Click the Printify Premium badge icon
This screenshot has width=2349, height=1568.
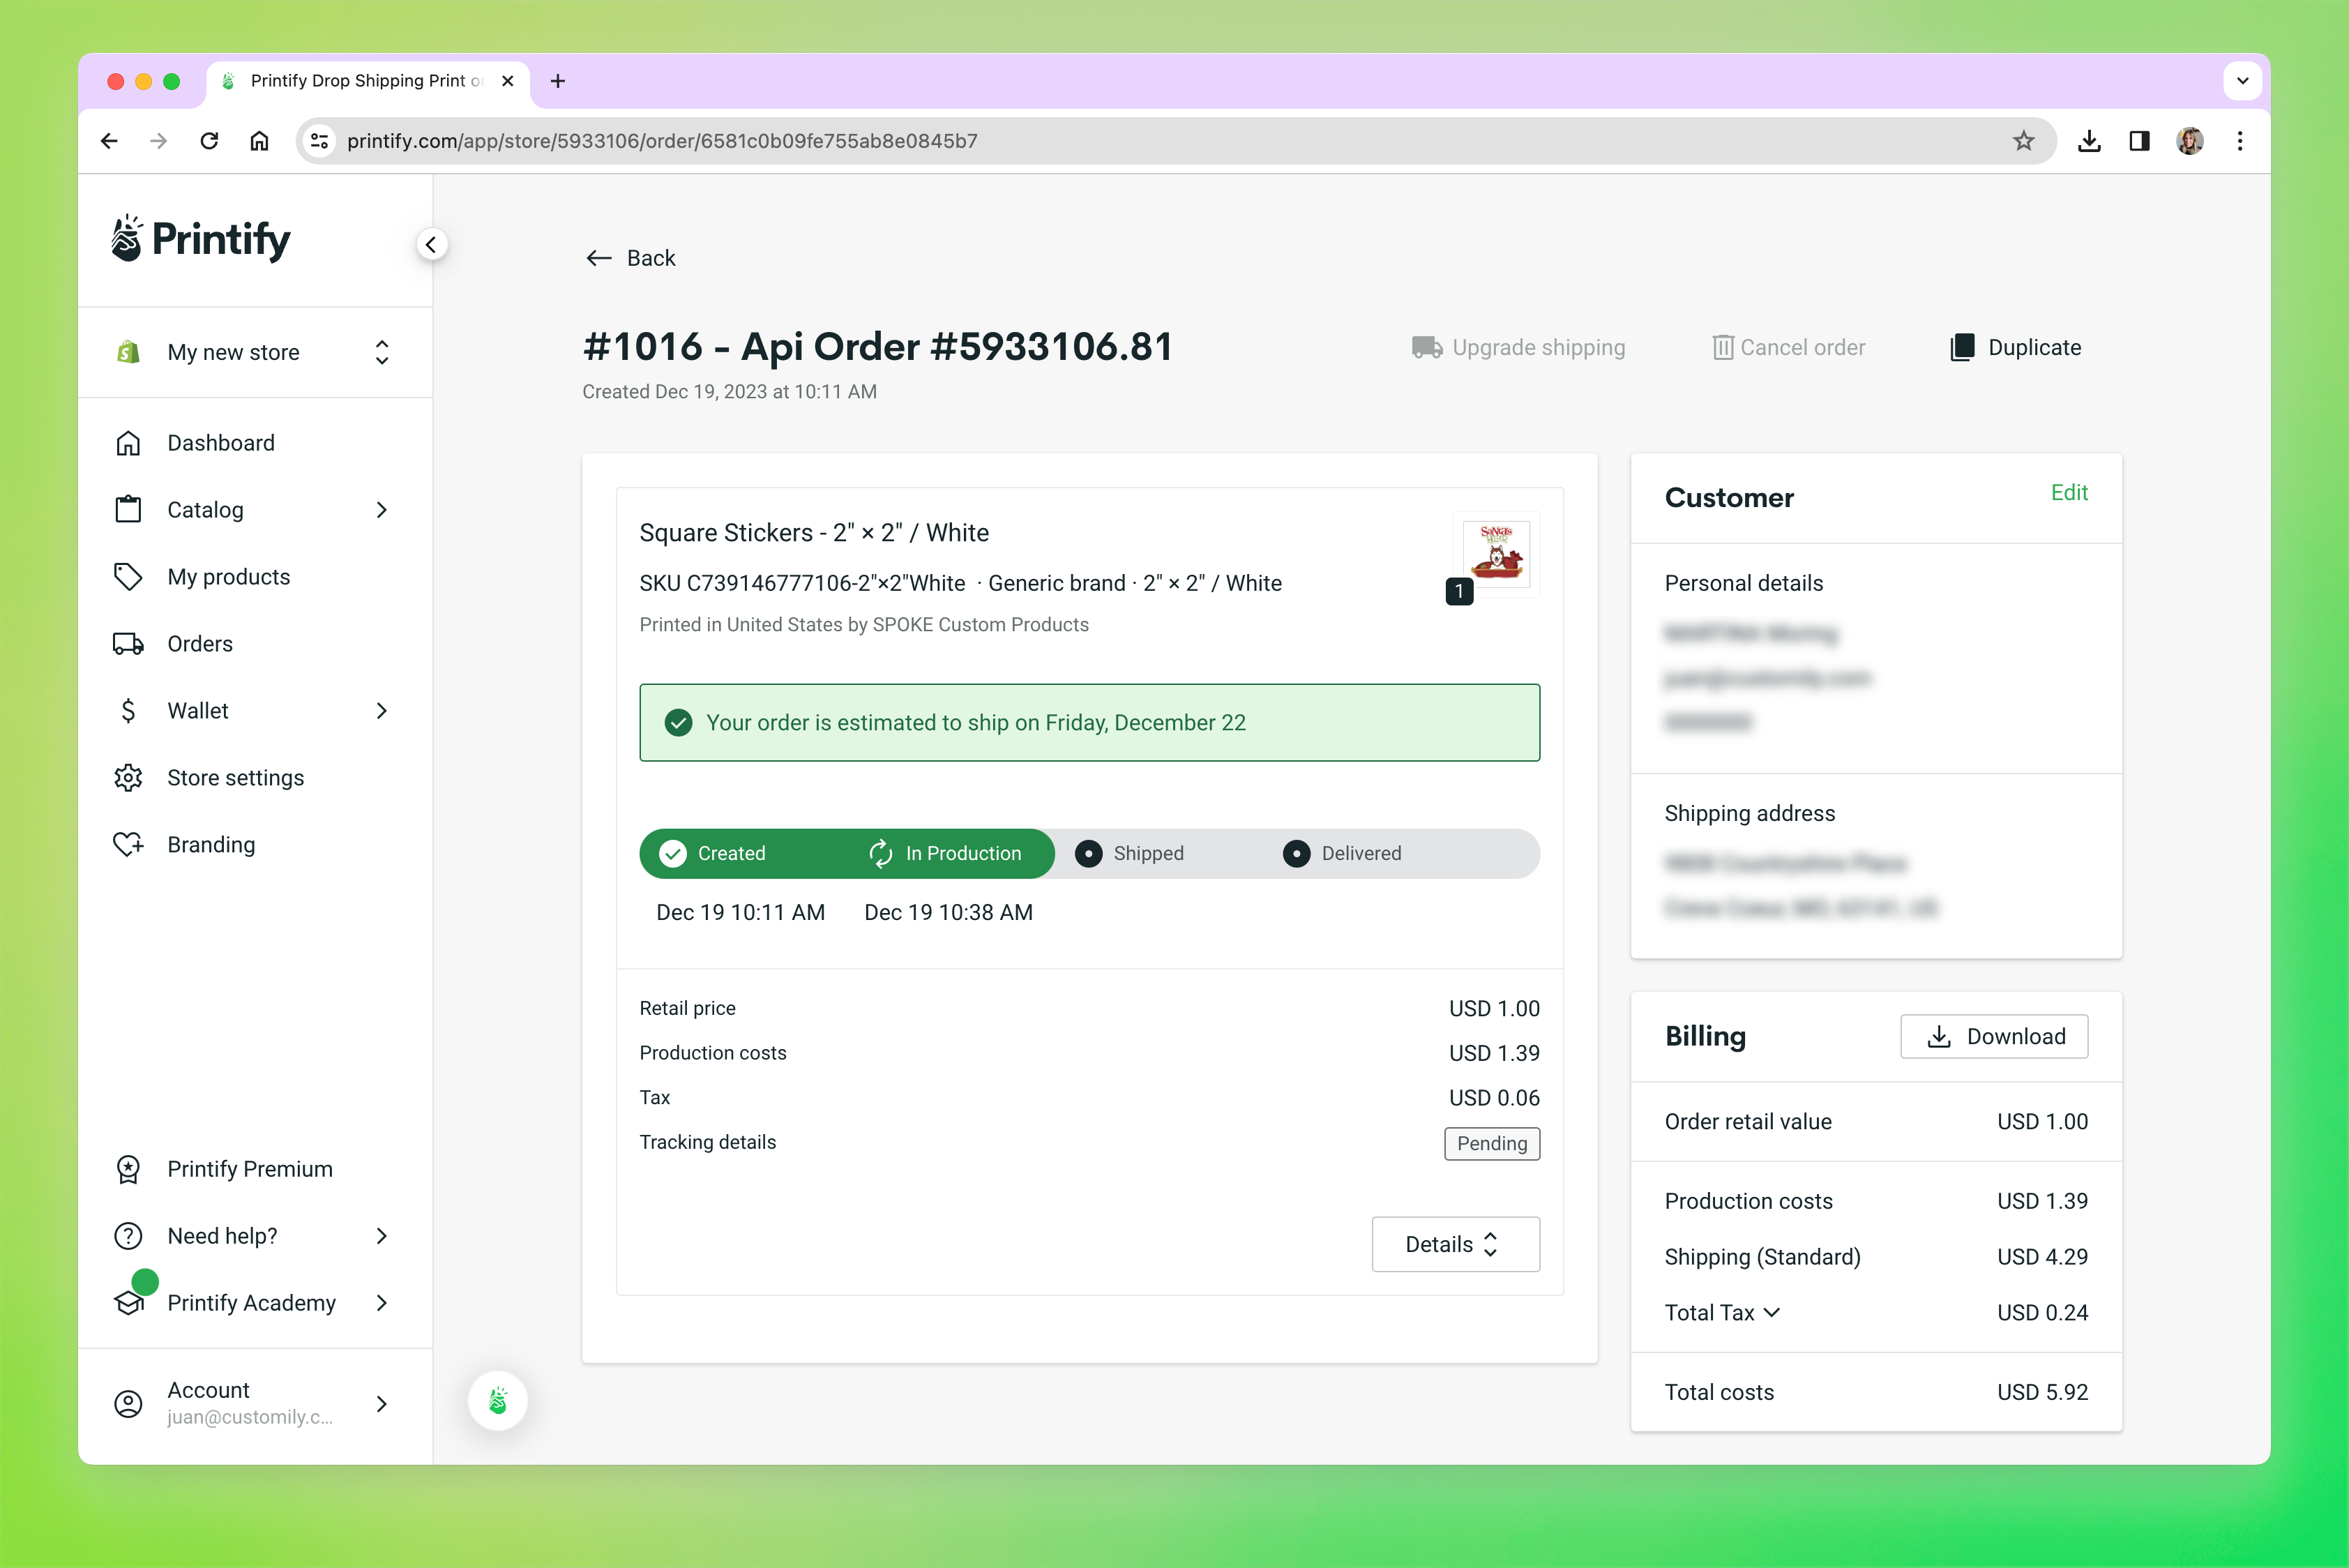click(x=128, y=1169)
